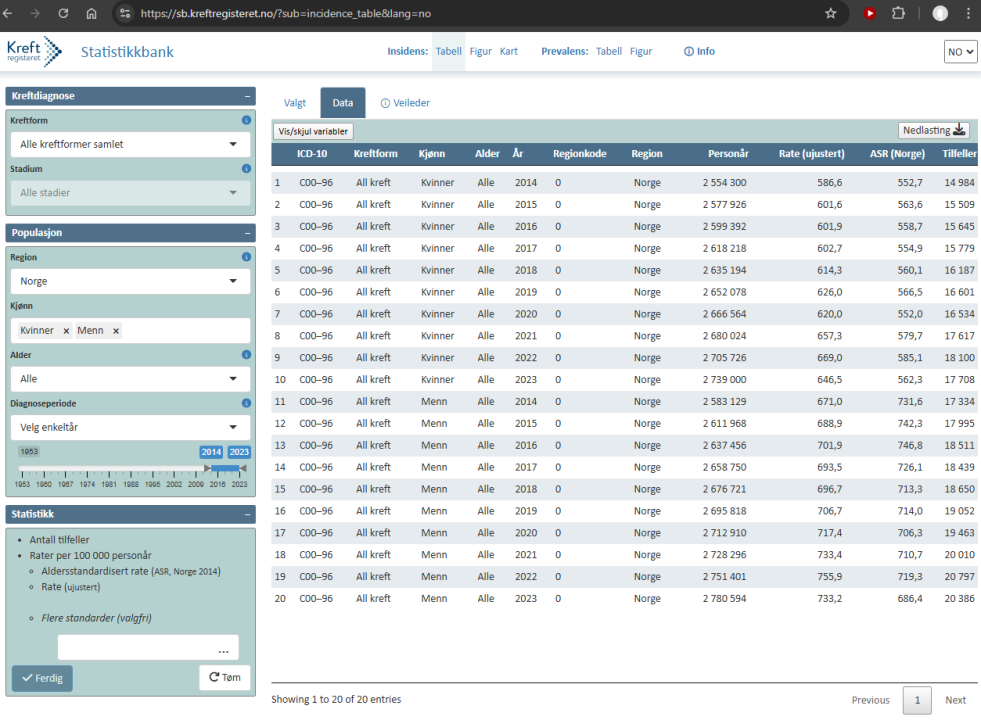Click the 2014 year slider handle
The width and height of the screenshot is (981, 720).
click(x=208, y=468)
